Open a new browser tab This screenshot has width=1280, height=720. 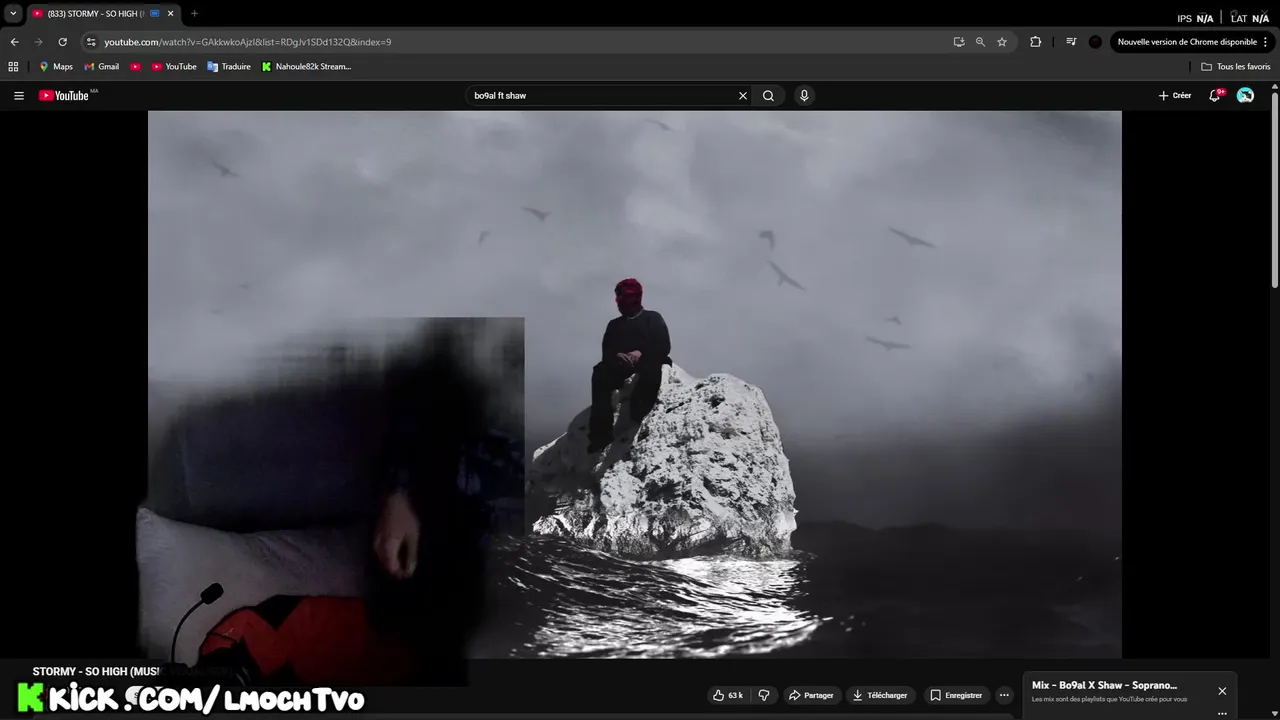pos(194,14)
